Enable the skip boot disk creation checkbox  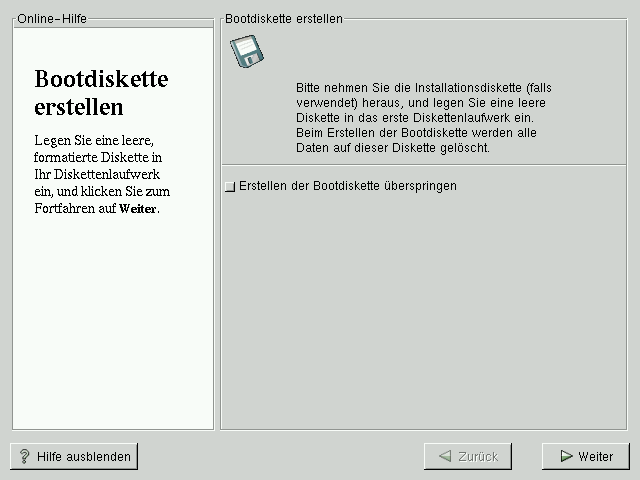231,186
